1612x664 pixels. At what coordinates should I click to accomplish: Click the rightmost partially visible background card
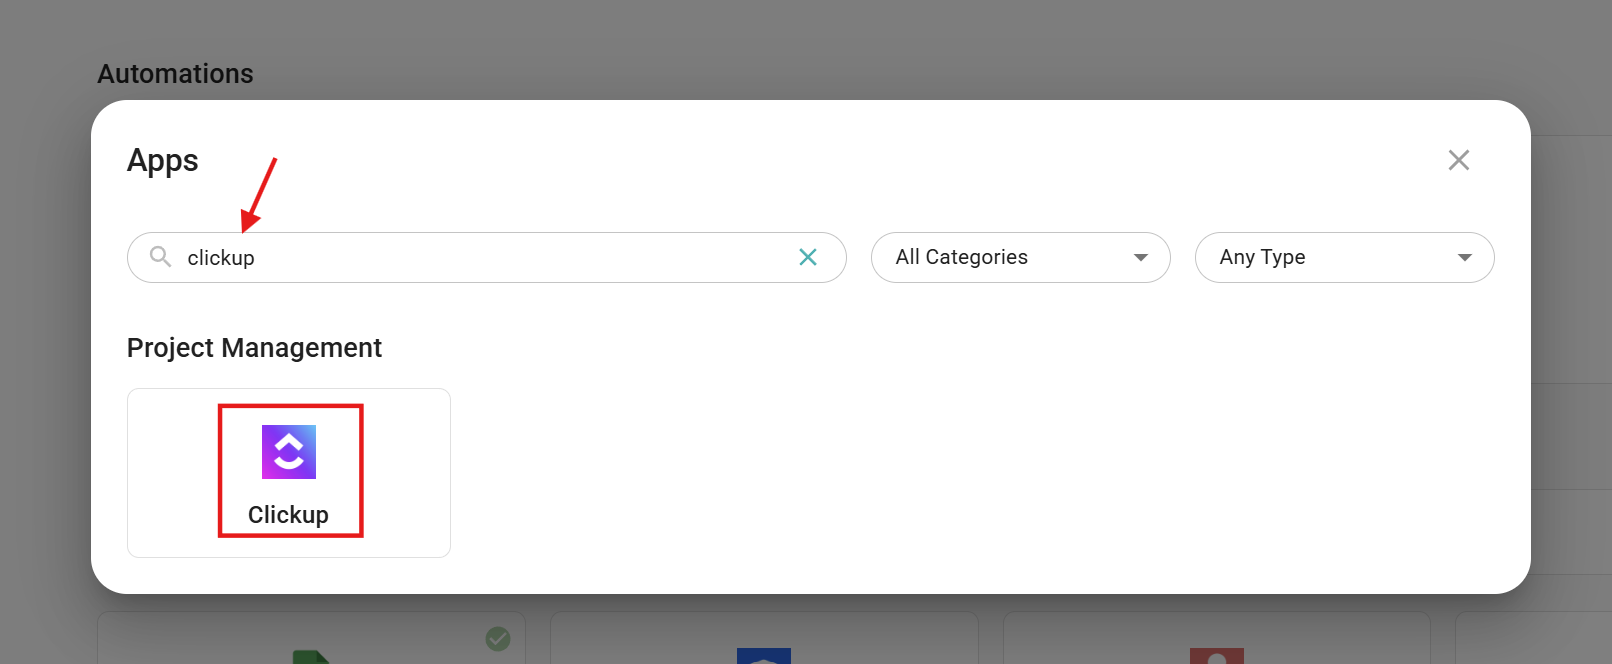(x=1533, y=640)
